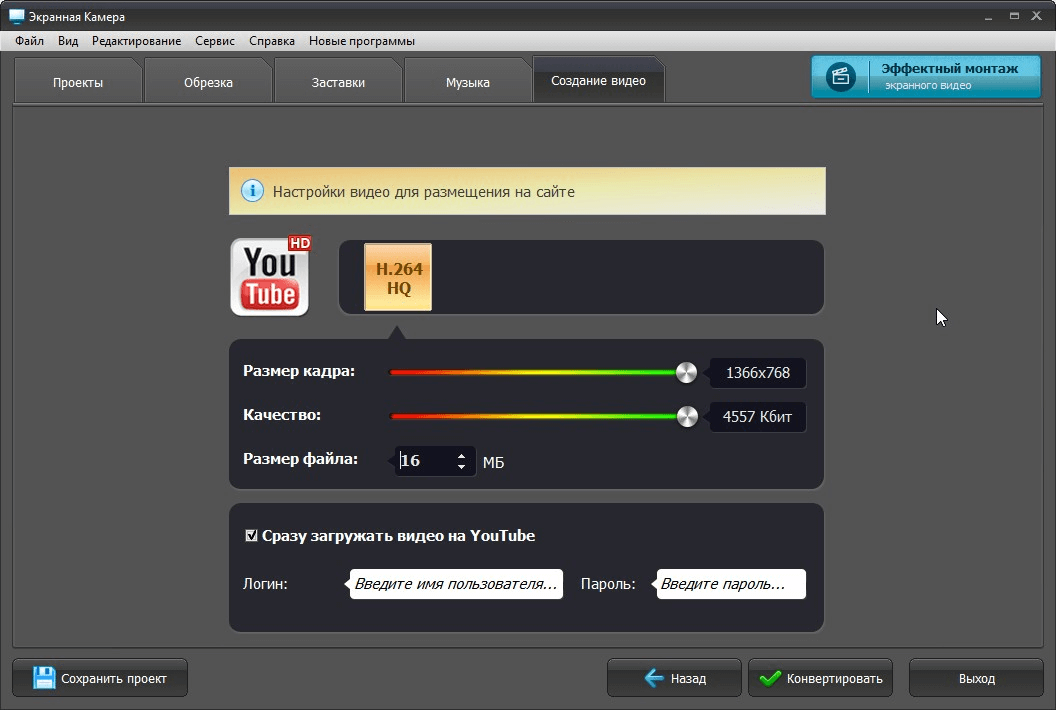Click Сохранить проект button

[100, 678]
